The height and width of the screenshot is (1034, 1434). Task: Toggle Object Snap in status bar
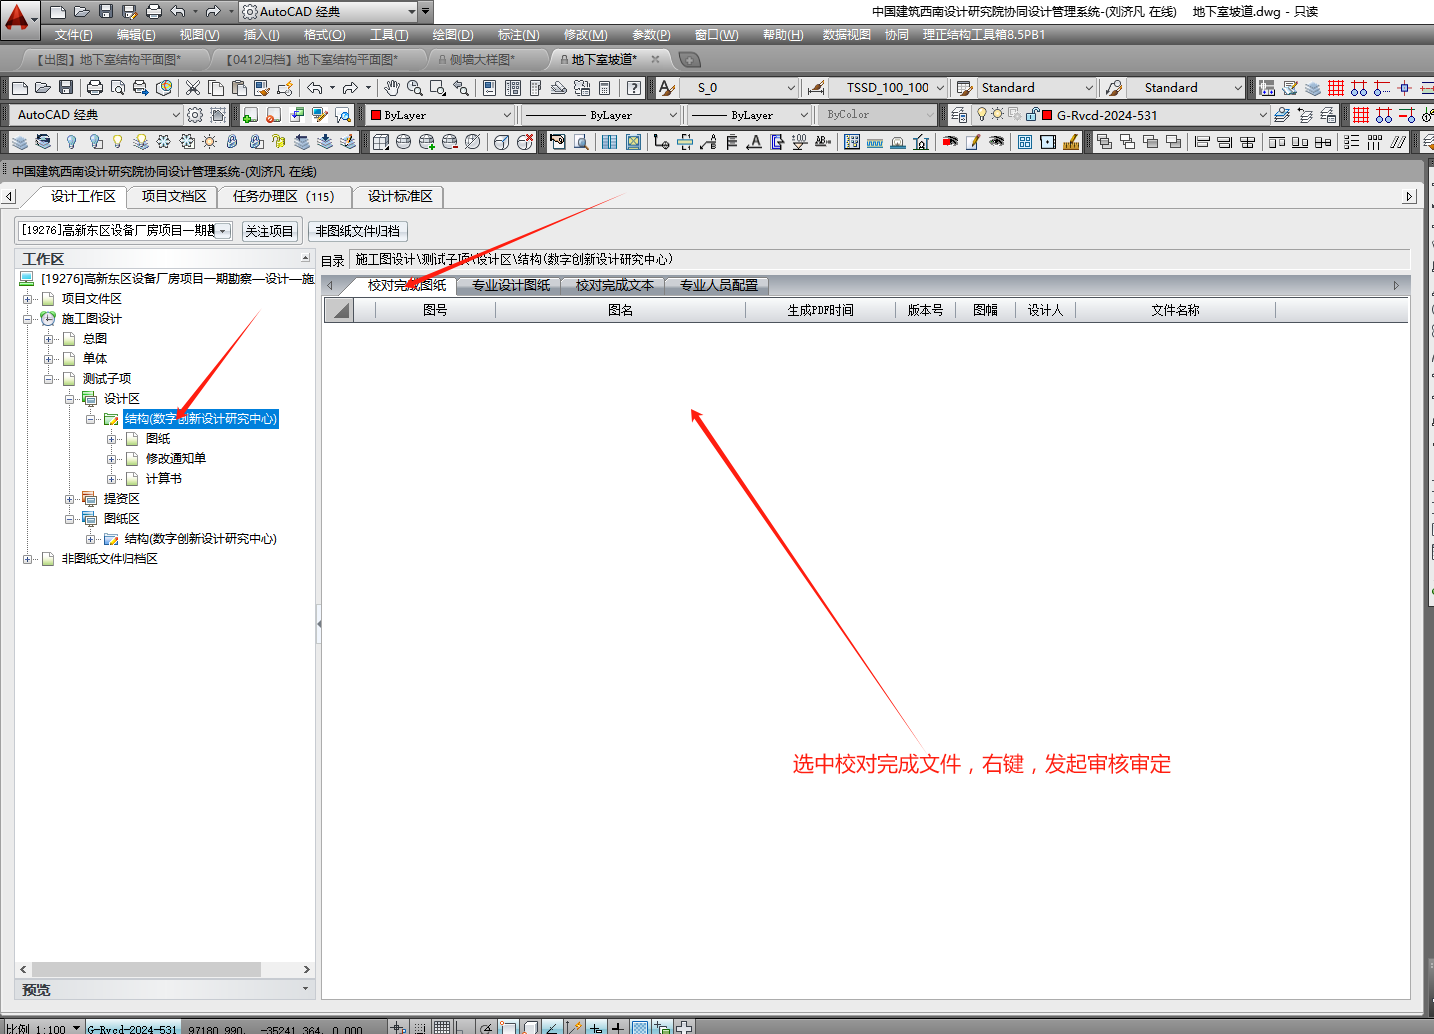pos(508,1027)
